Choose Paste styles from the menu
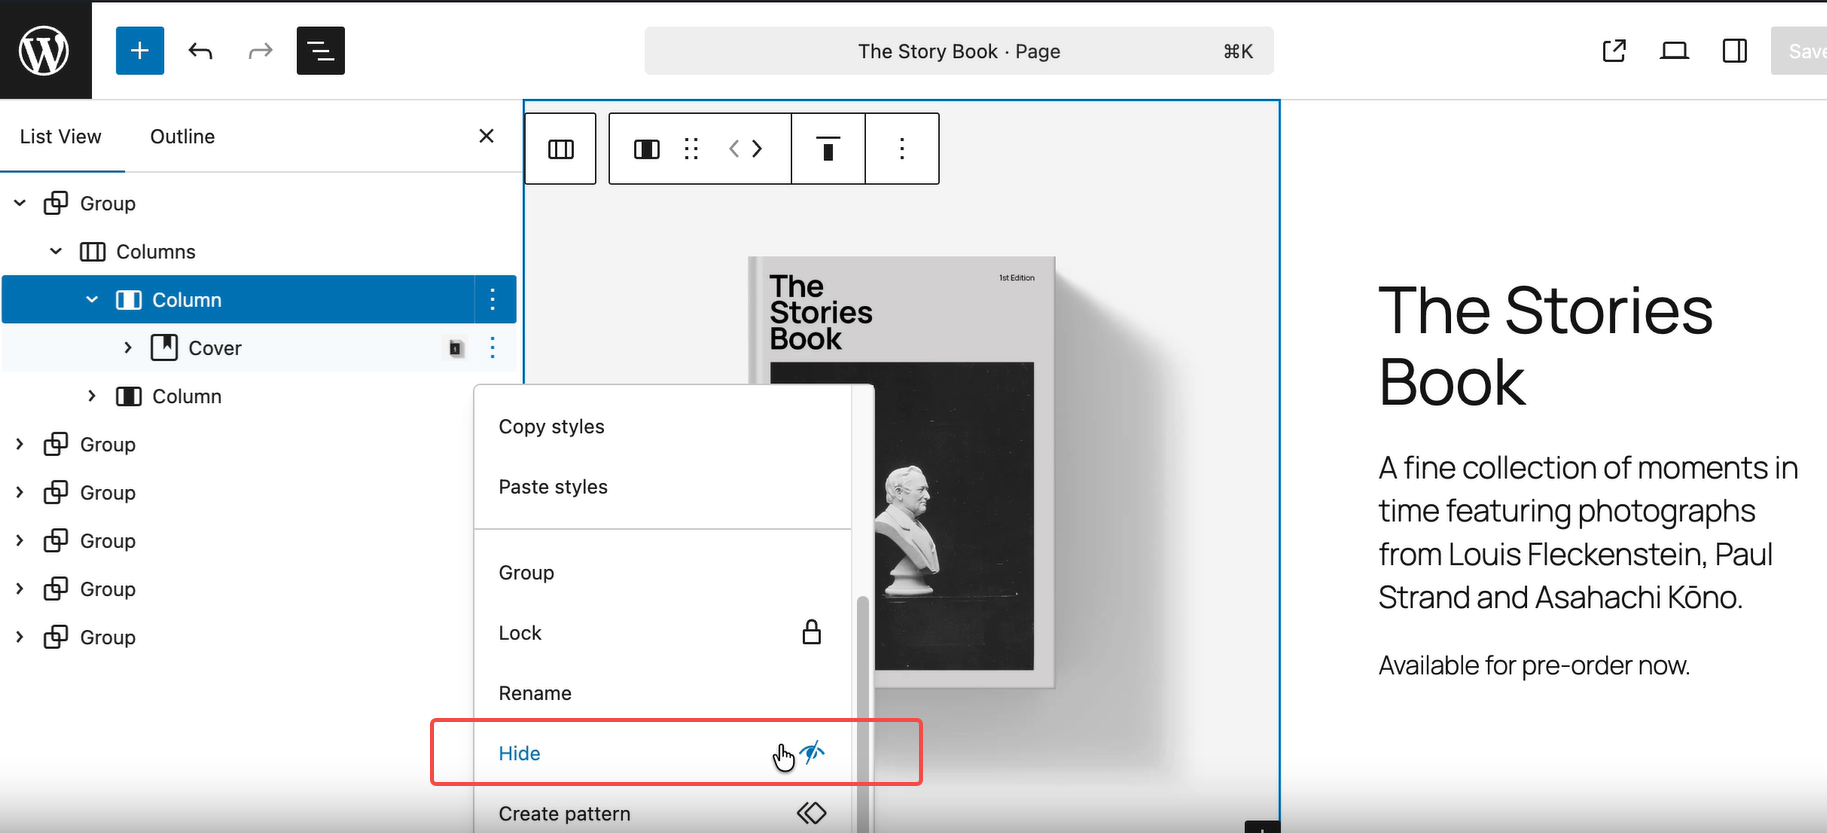The width and height of the screenshot is (1827, 833). [662, 486]
